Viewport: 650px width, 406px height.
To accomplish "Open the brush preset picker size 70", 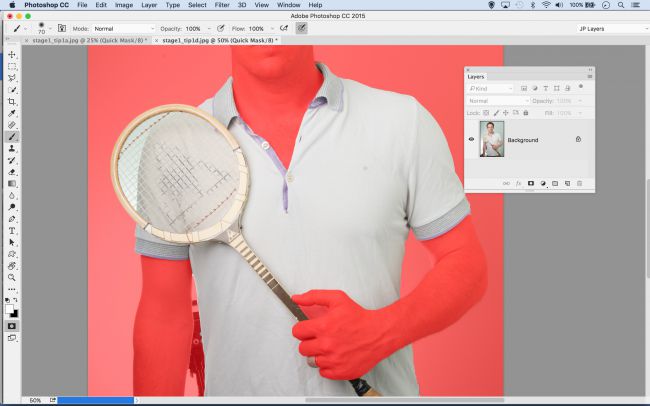I will (43, 29).
